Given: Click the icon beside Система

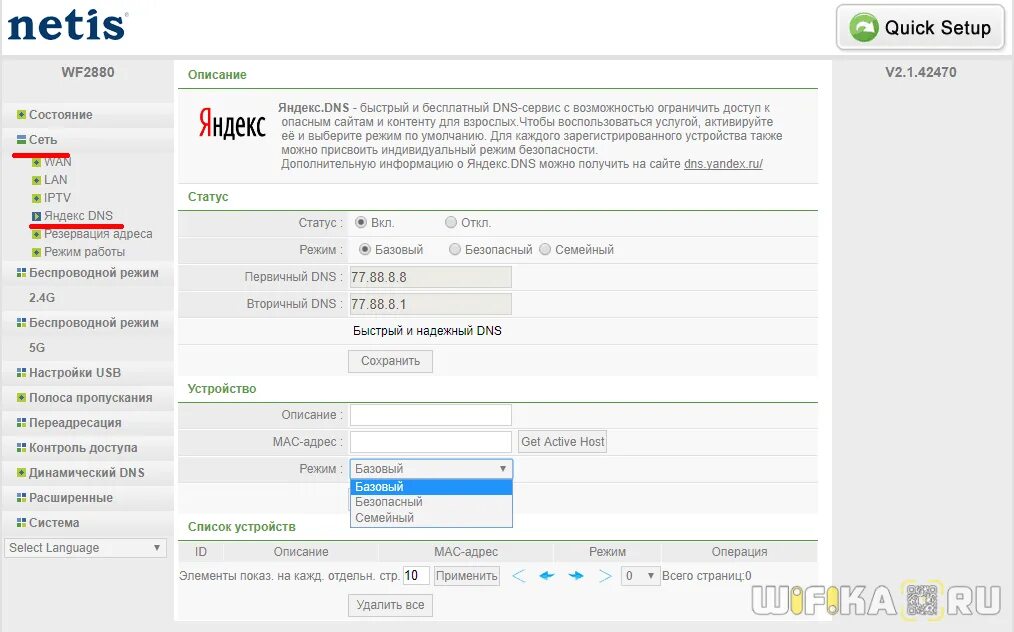Looking at the screenshot, I should 21,522.
